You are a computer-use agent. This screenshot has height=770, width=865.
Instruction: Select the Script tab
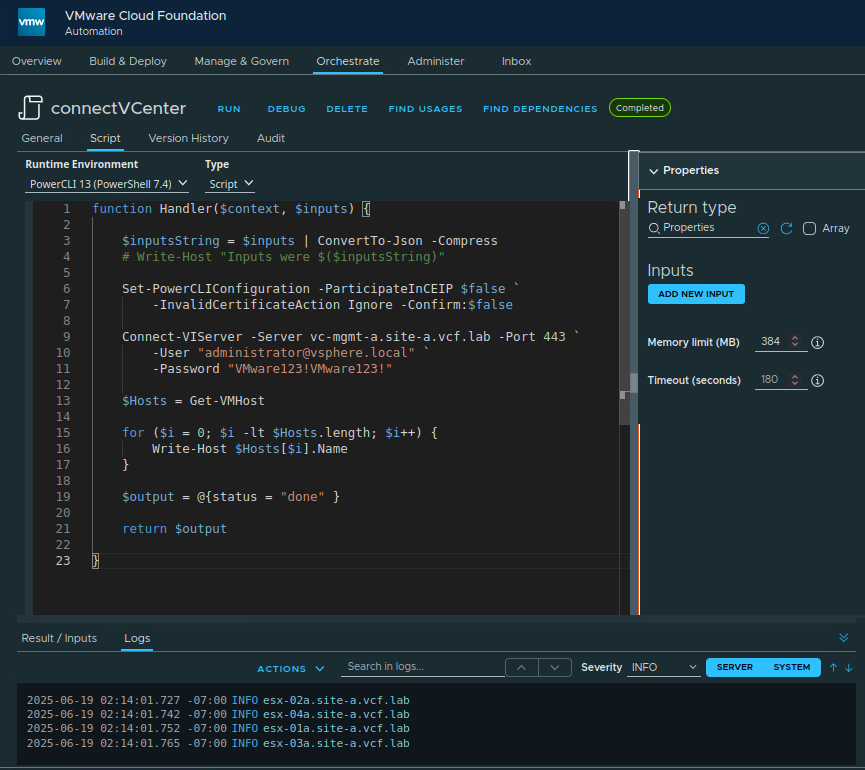[105, 138]
